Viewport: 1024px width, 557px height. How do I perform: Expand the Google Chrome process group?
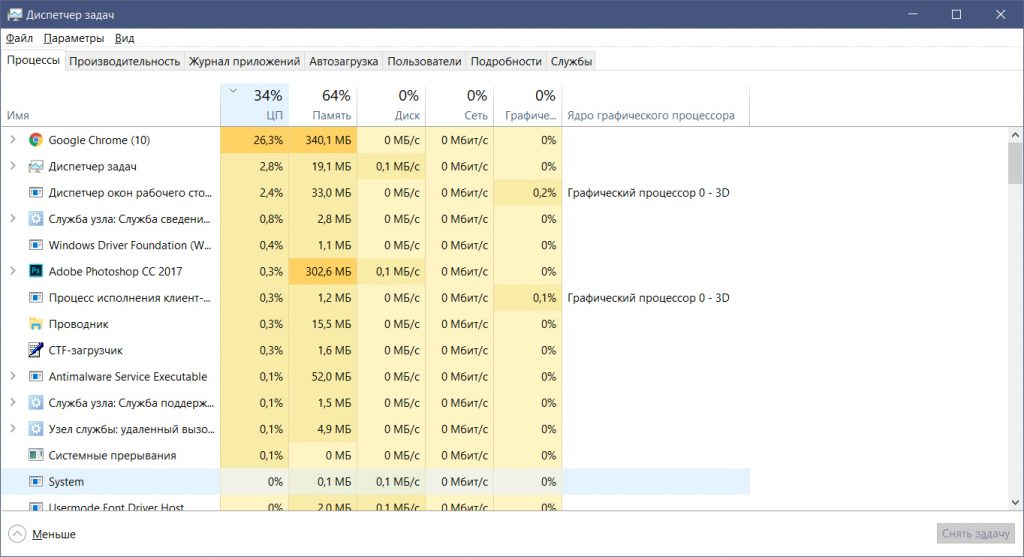[x=13, y=141]
